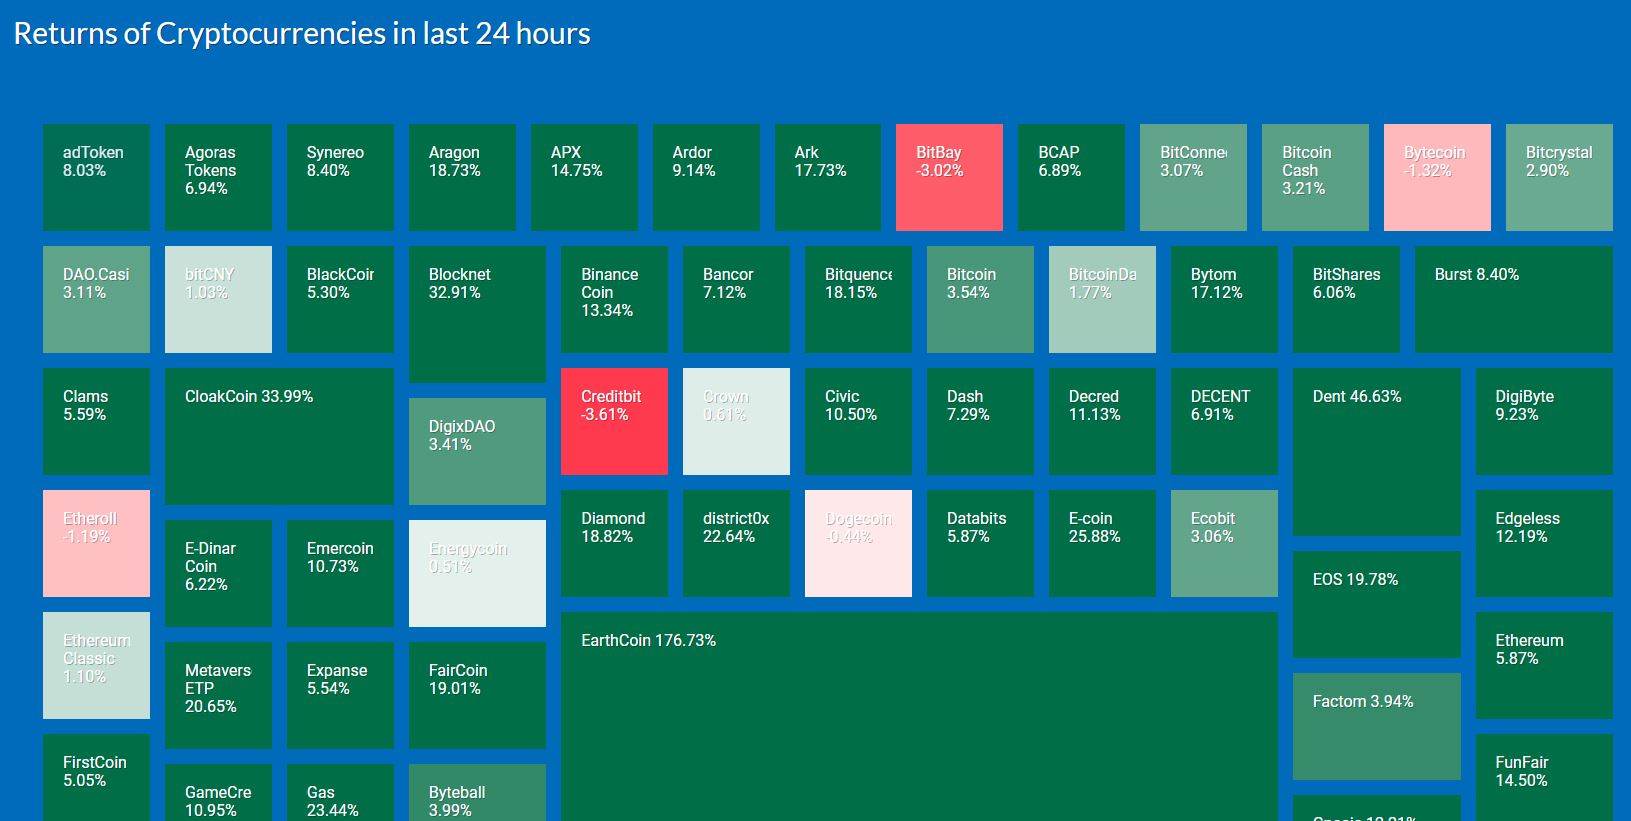Click the Ark 17.73% tile
This screenshot has width=1631, height=821.
pyautogui.click(x=828, y=177)
